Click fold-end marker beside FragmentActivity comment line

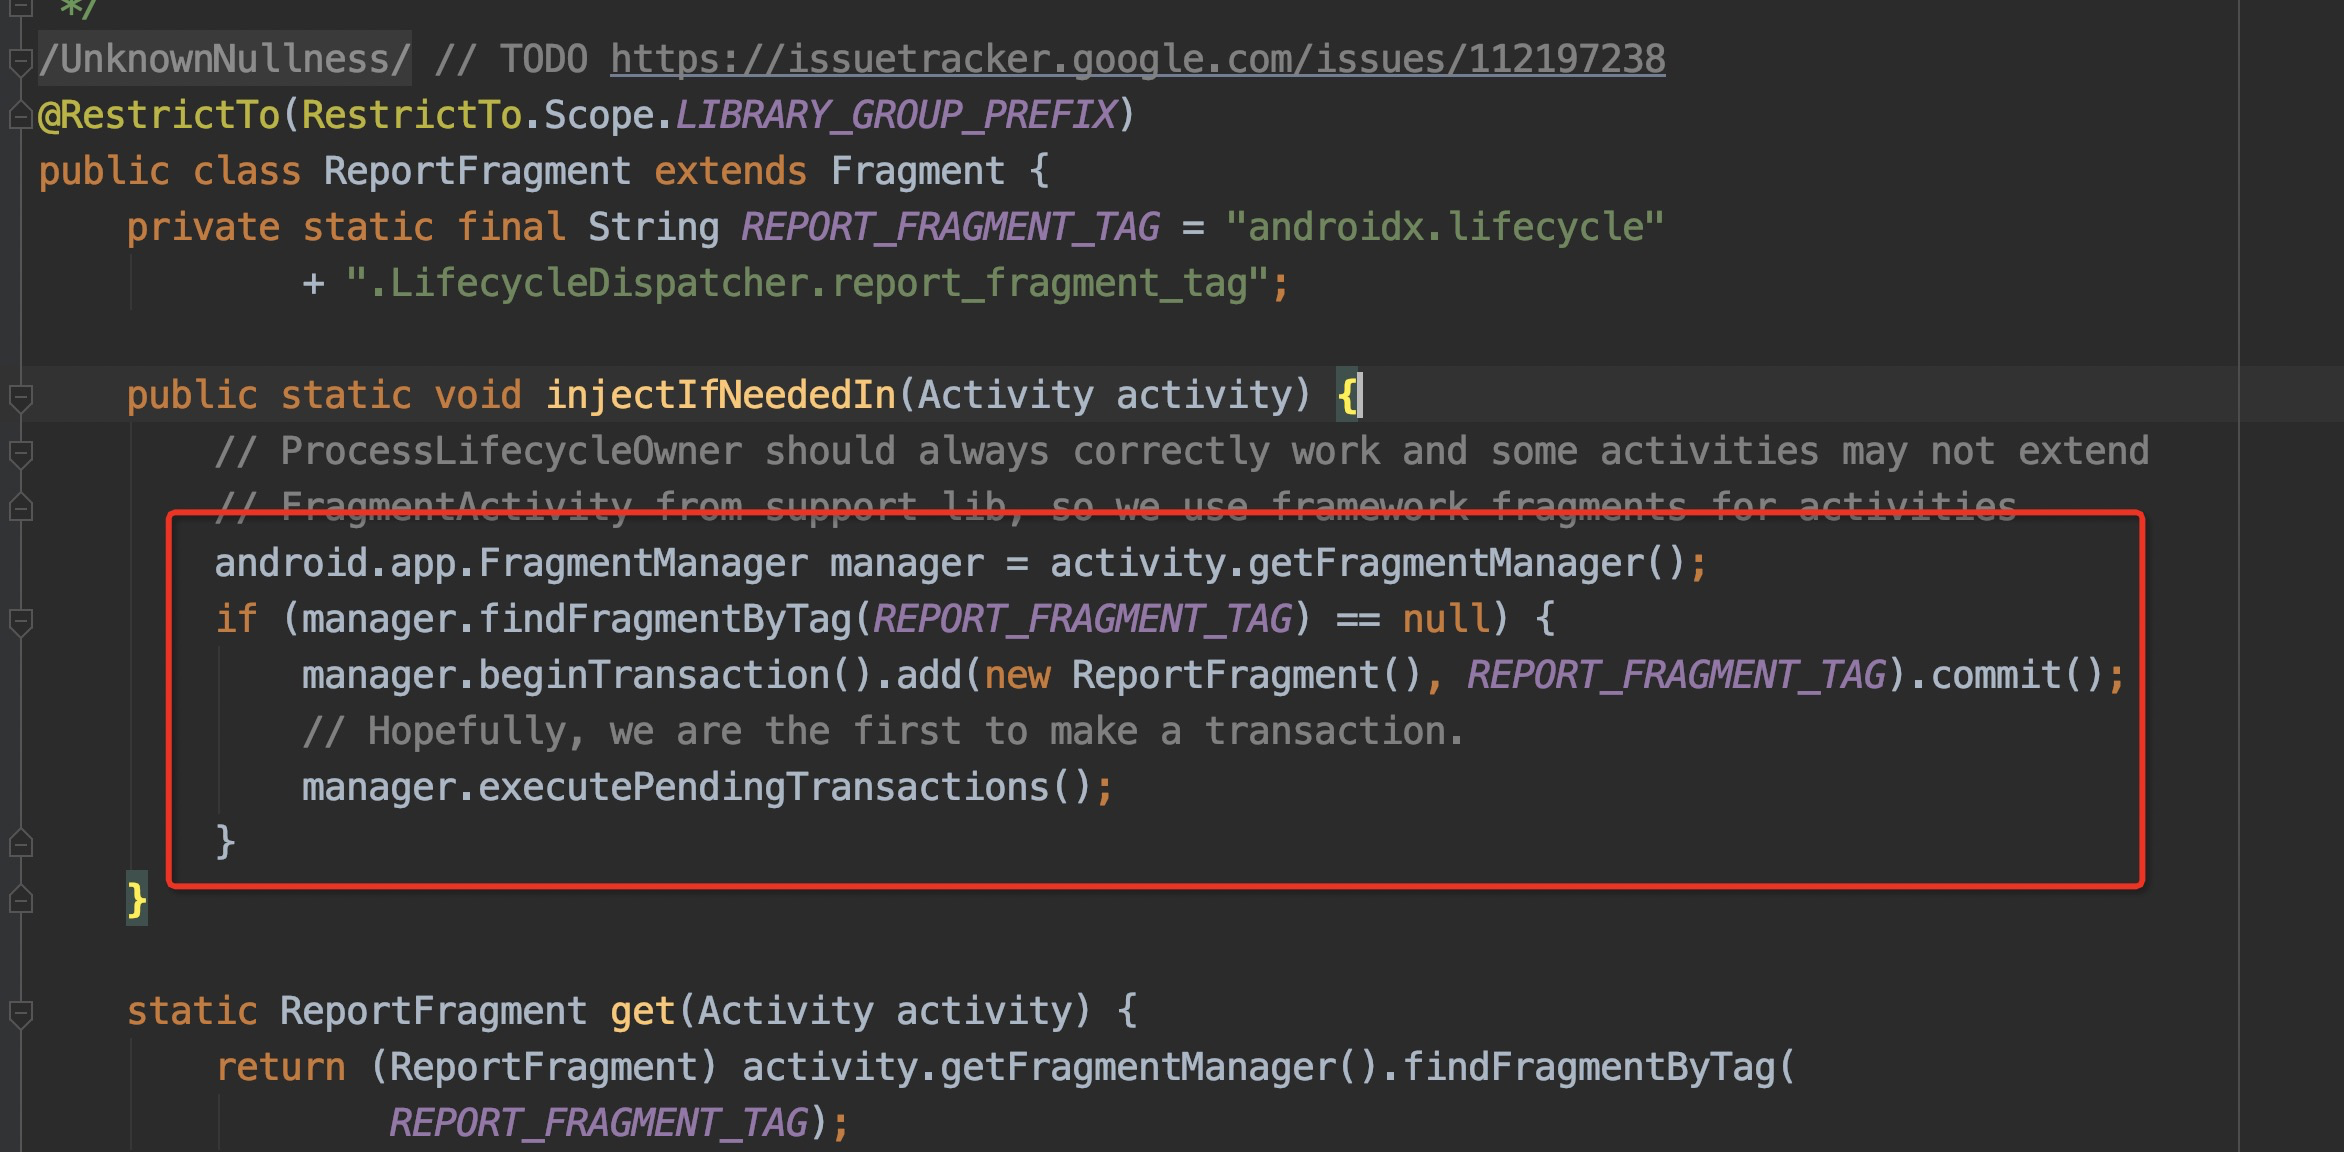(x=21, y=509)
